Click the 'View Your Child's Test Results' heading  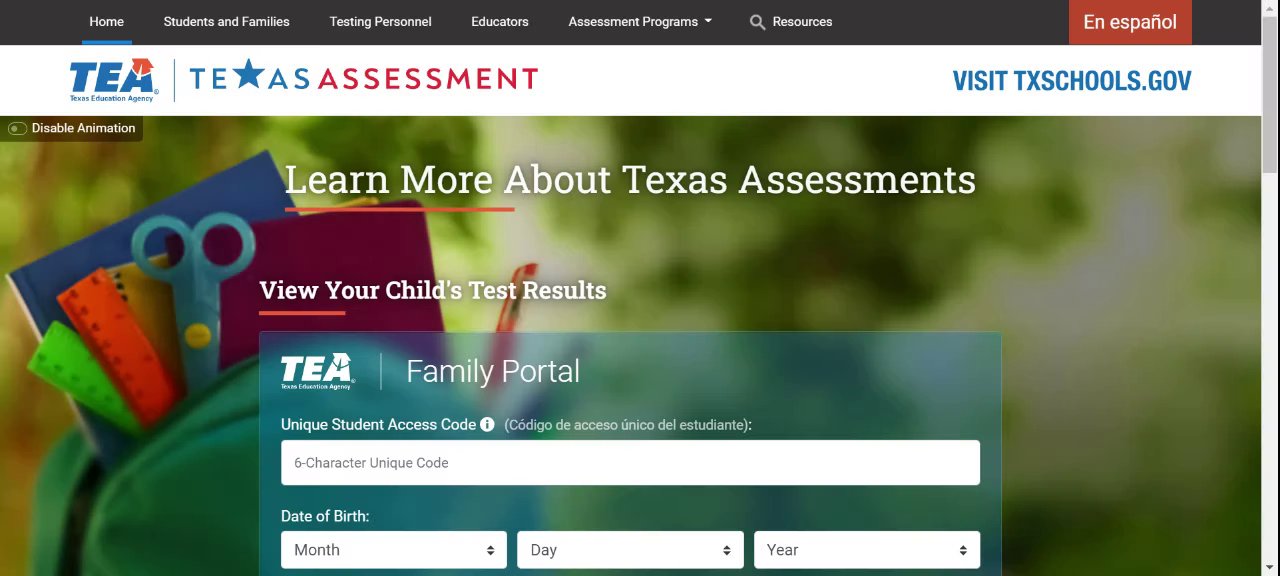tap(433, 290)
